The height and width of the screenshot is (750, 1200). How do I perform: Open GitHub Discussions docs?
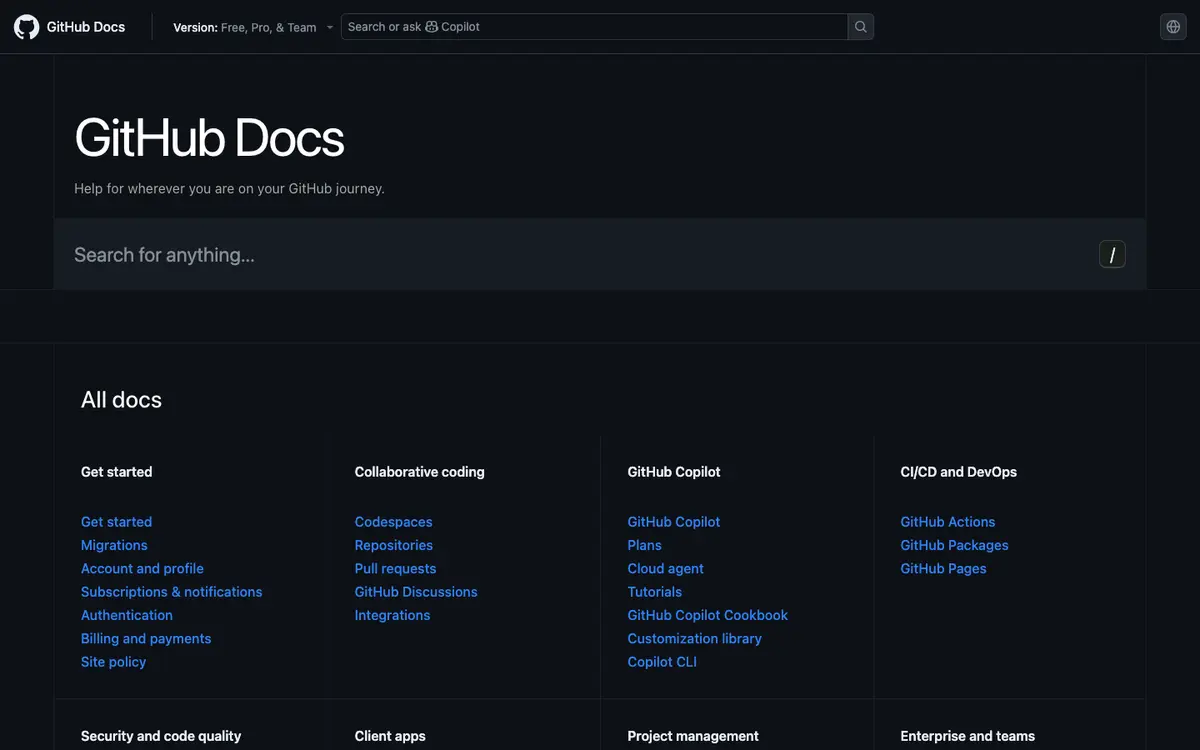click(416, 592)
